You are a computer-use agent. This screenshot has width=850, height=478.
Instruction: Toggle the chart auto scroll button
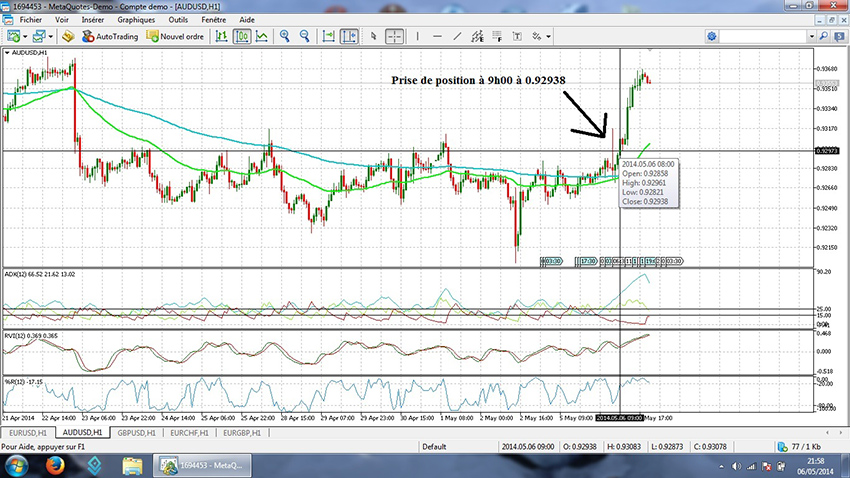coord(348,36)
